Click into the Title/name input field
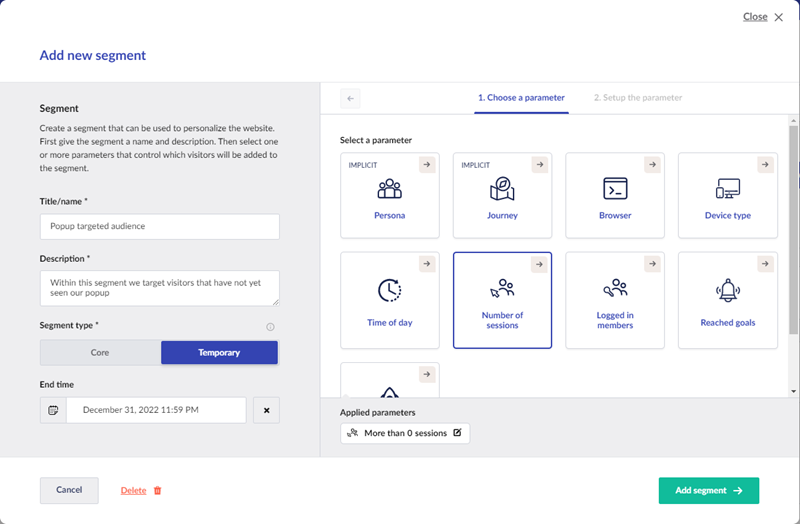 pos(160,227)
